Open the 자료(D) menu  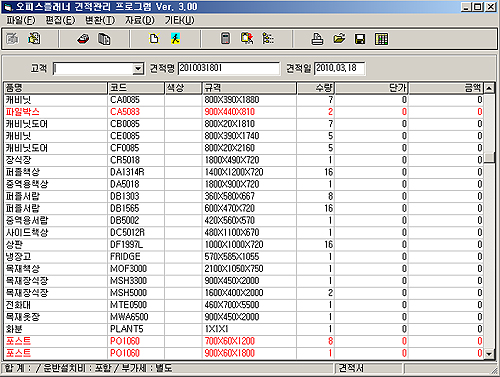tap(140, 20)
